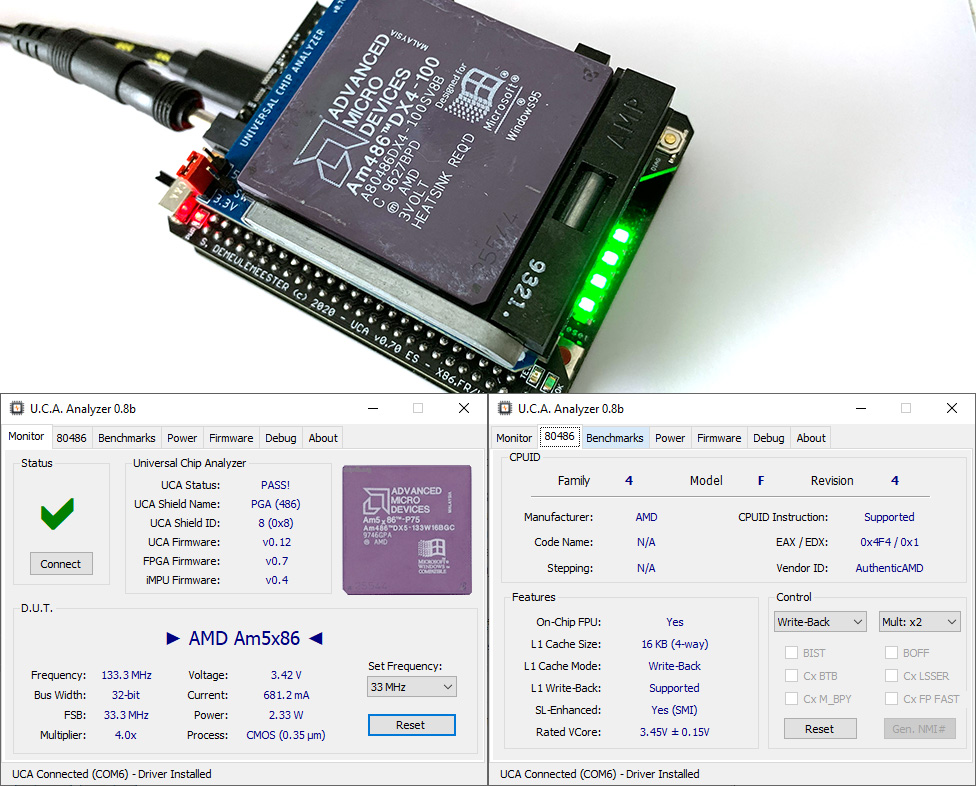Click the CPUID Instruction value "Supported"

889,517
